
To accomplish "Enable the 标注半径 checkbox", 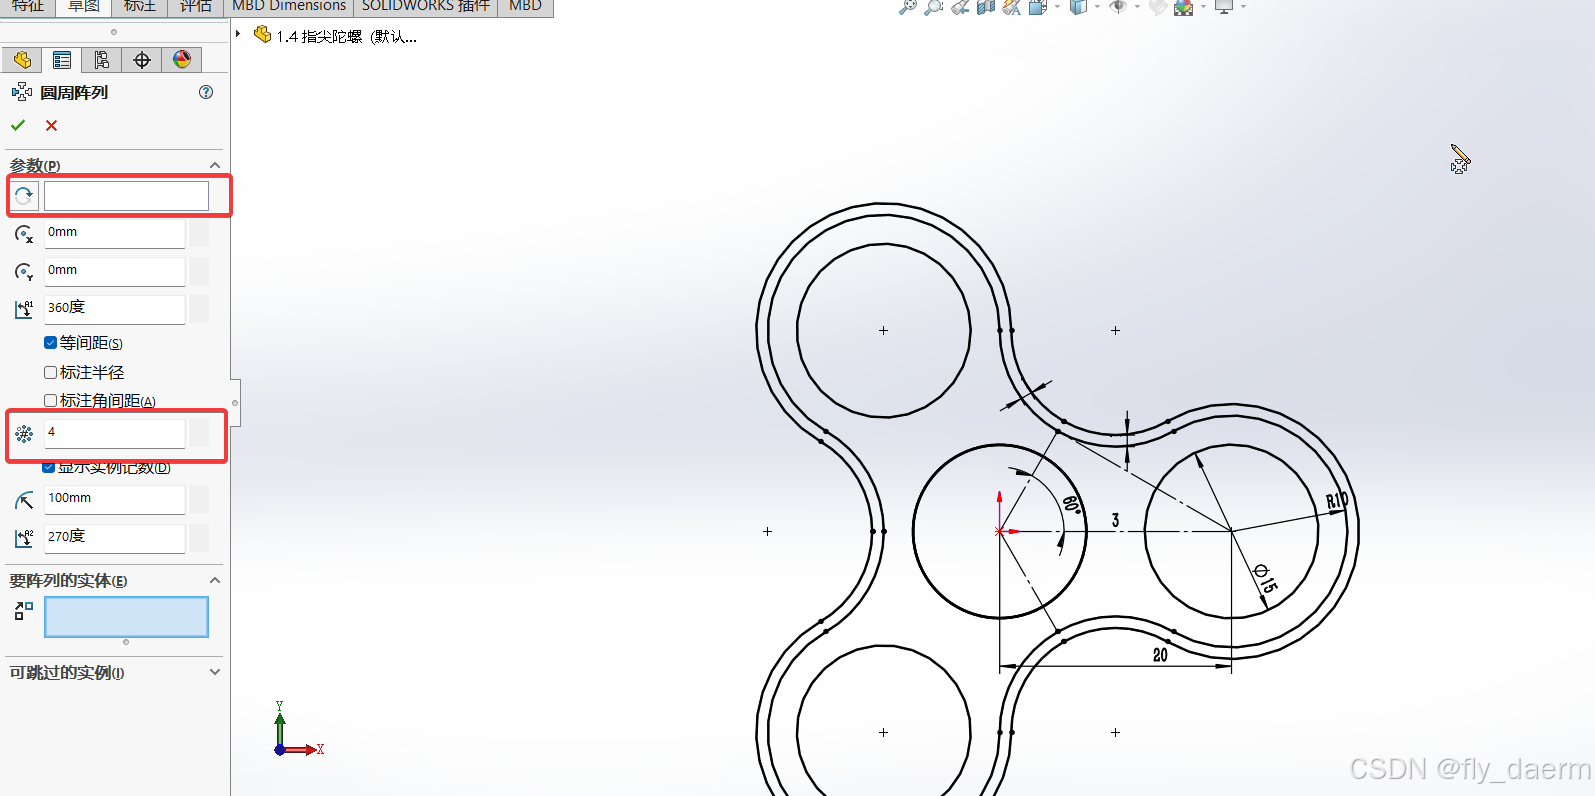I will click(x=50, y=372).
